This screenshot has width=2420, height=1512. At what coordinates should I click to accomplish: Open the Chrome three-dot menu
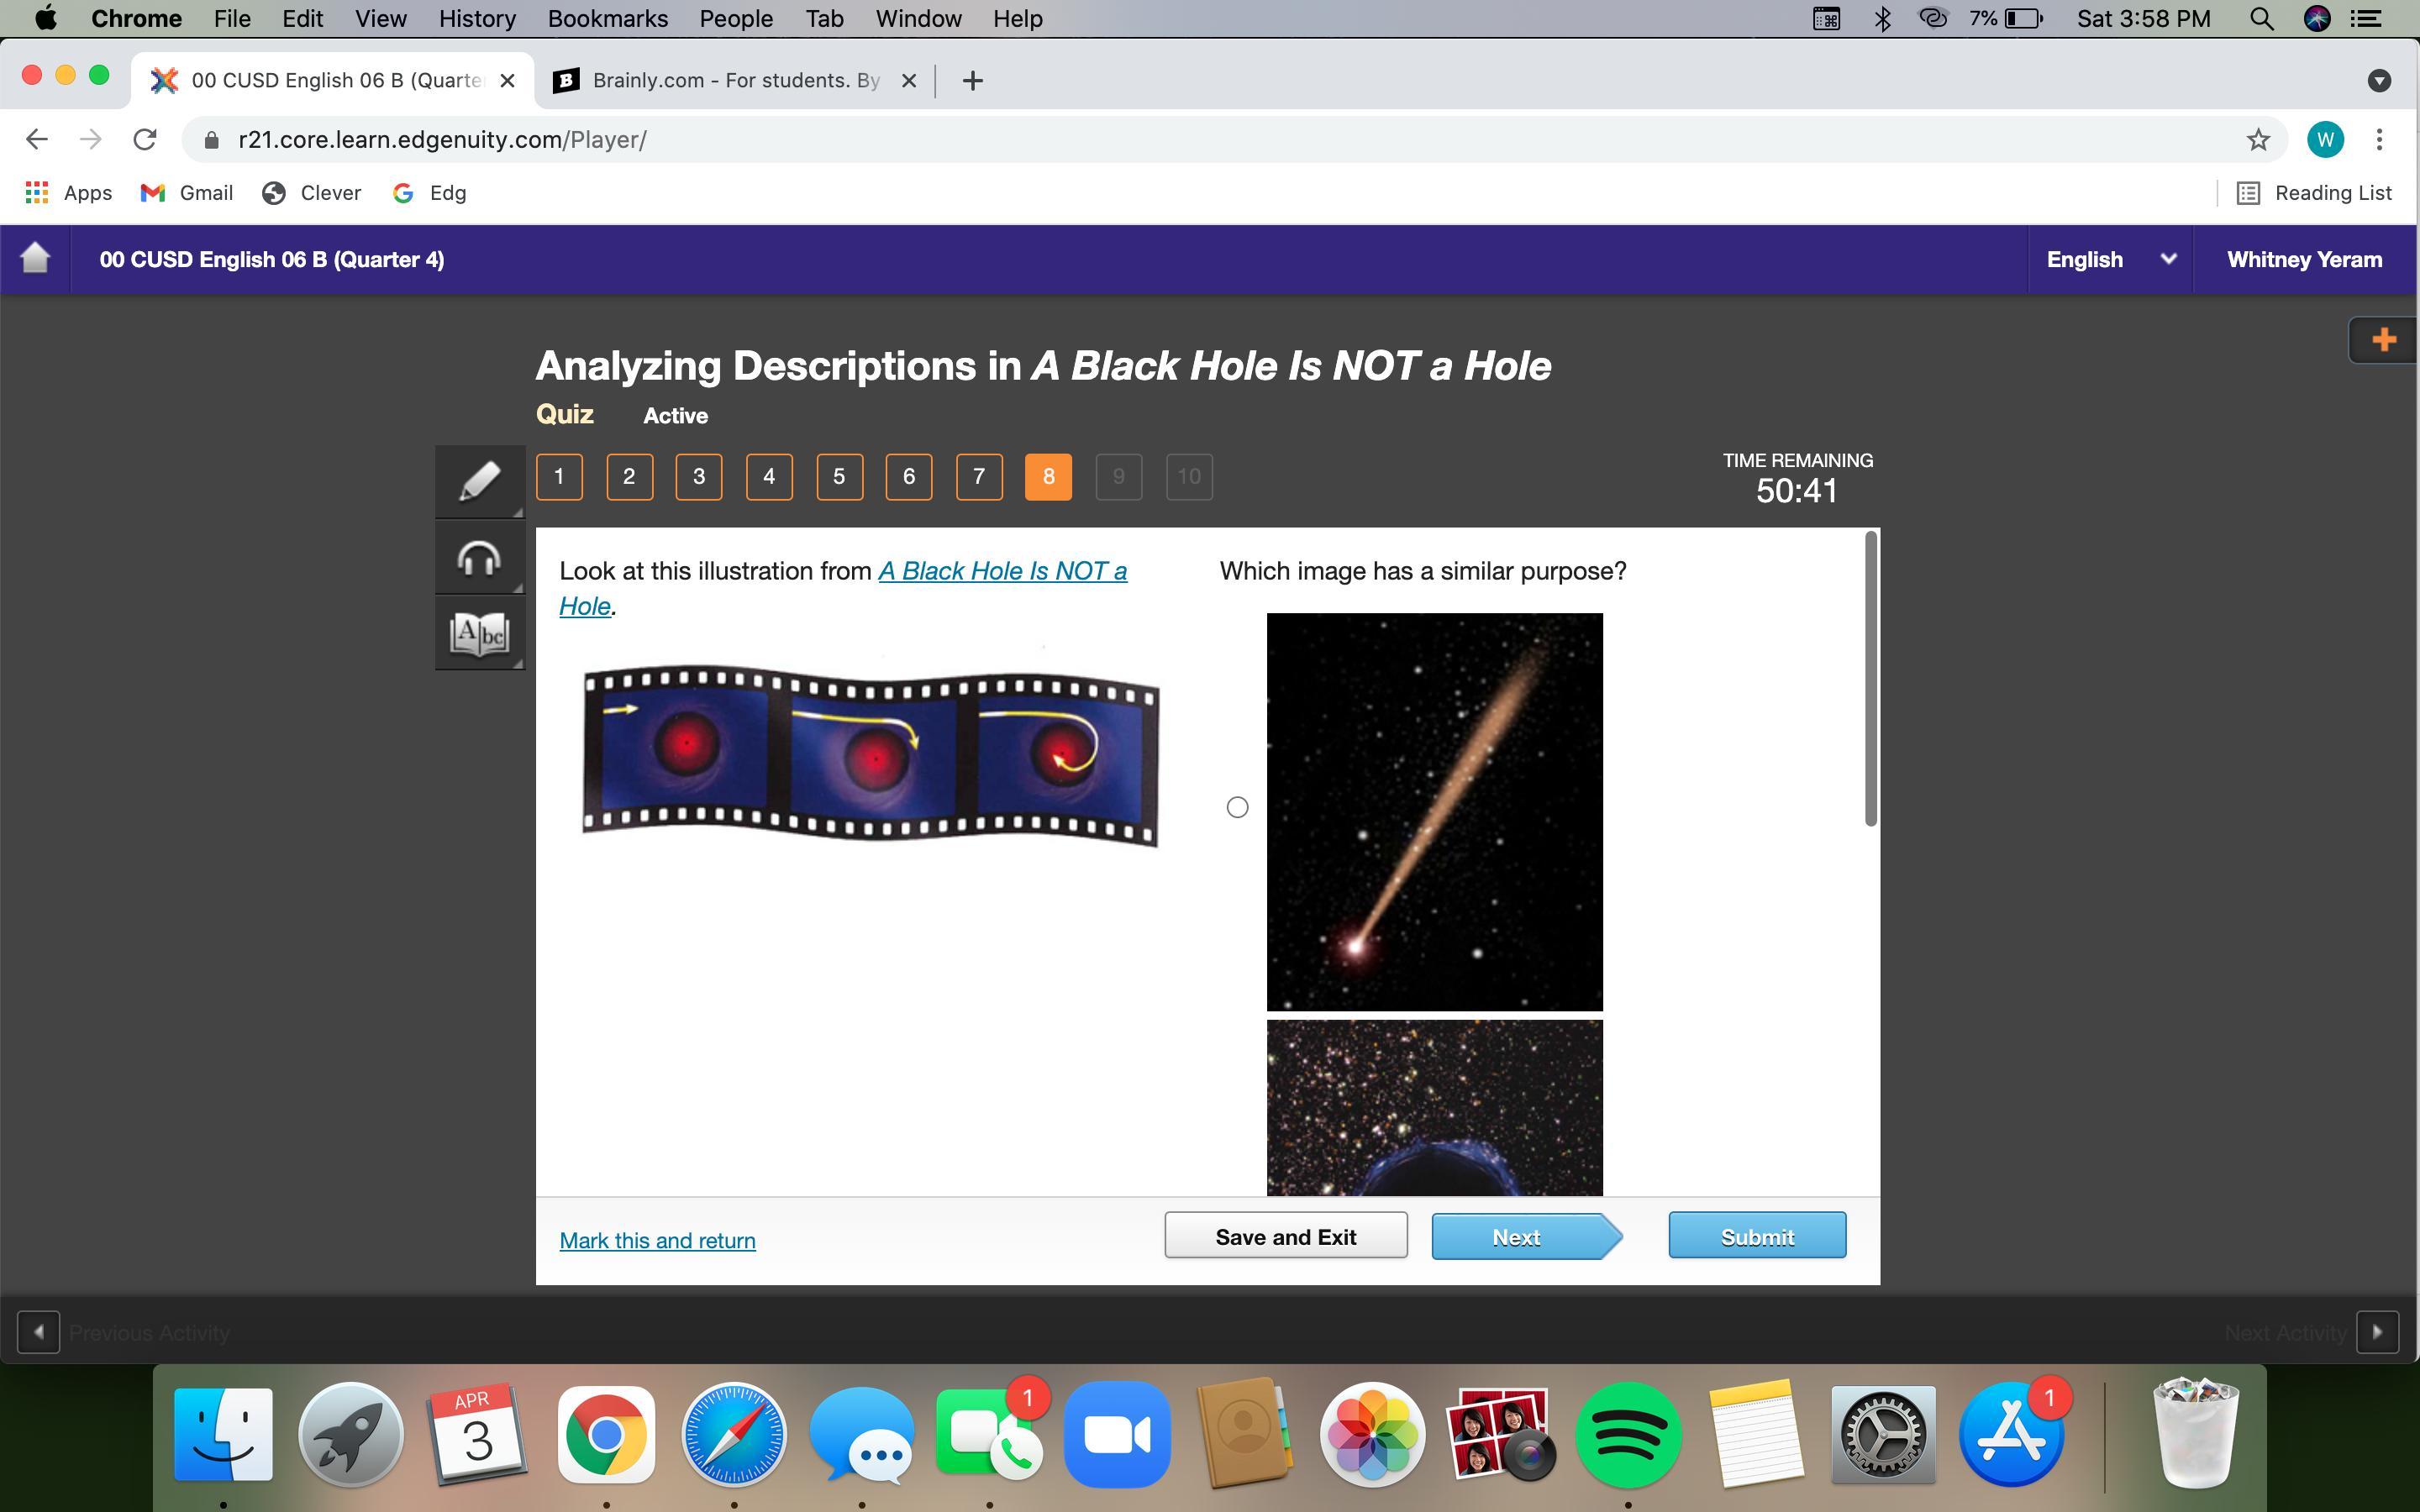[2379, 140]
